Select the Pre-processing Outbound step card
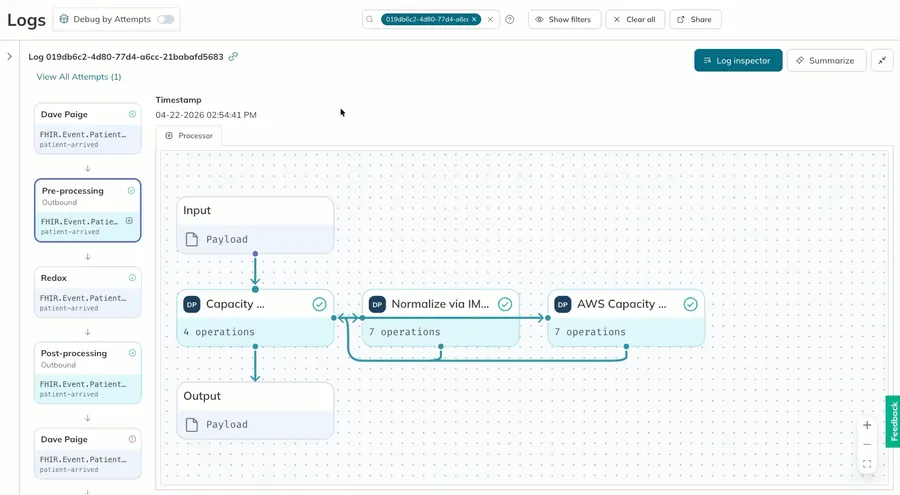 pyautogui.click(x=88, y=210)
